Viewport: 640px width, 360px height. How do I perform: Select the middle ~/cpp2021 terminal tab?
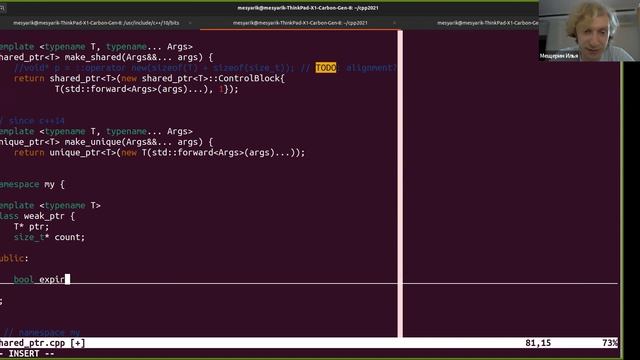pos(300,23)
